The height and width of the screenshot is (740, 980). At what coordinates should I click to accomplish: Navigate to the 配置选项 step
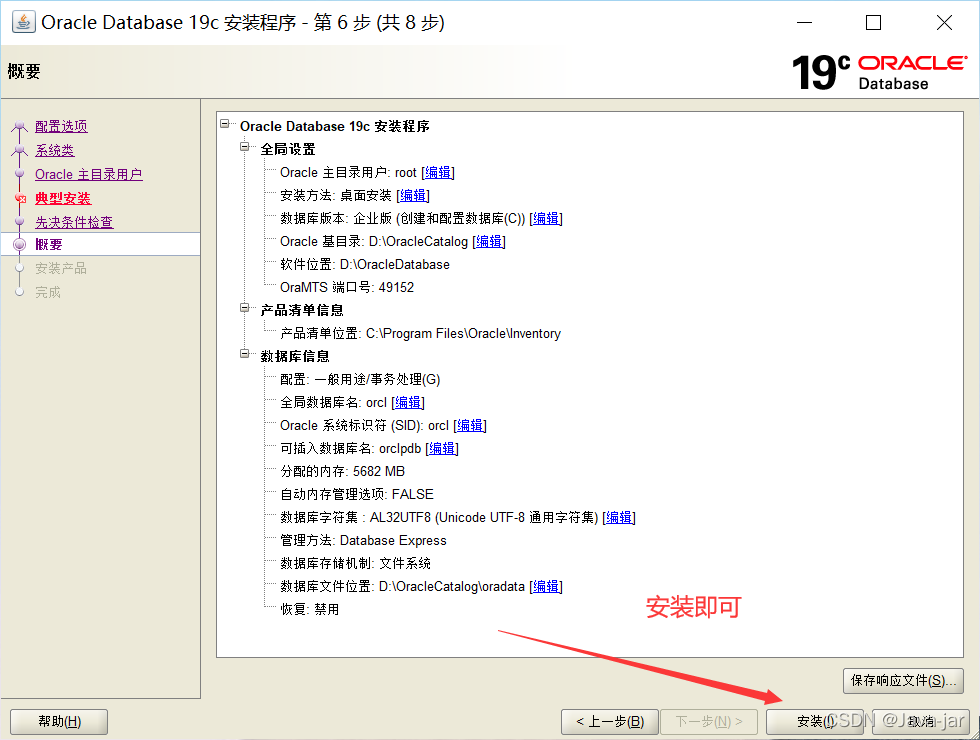[x=60, y=126]
